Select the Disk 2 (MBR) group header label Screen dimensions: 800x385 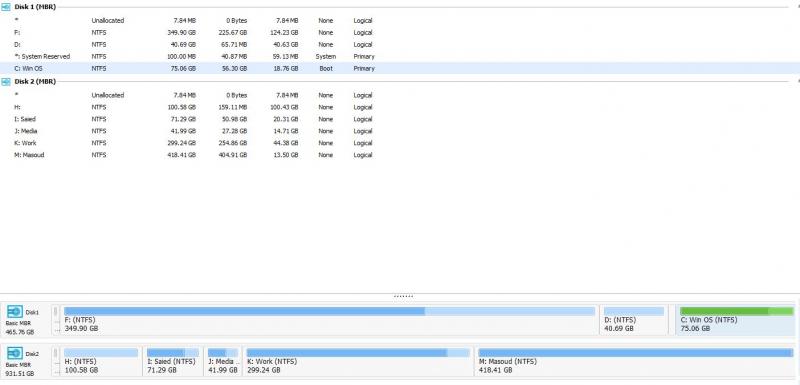pos(35,82)
